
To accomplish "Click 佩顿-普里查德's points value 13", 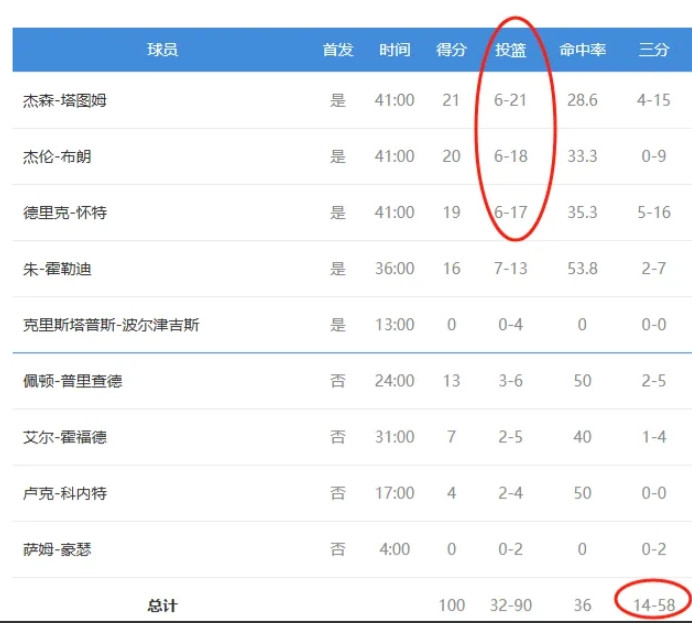I will 451,380.
